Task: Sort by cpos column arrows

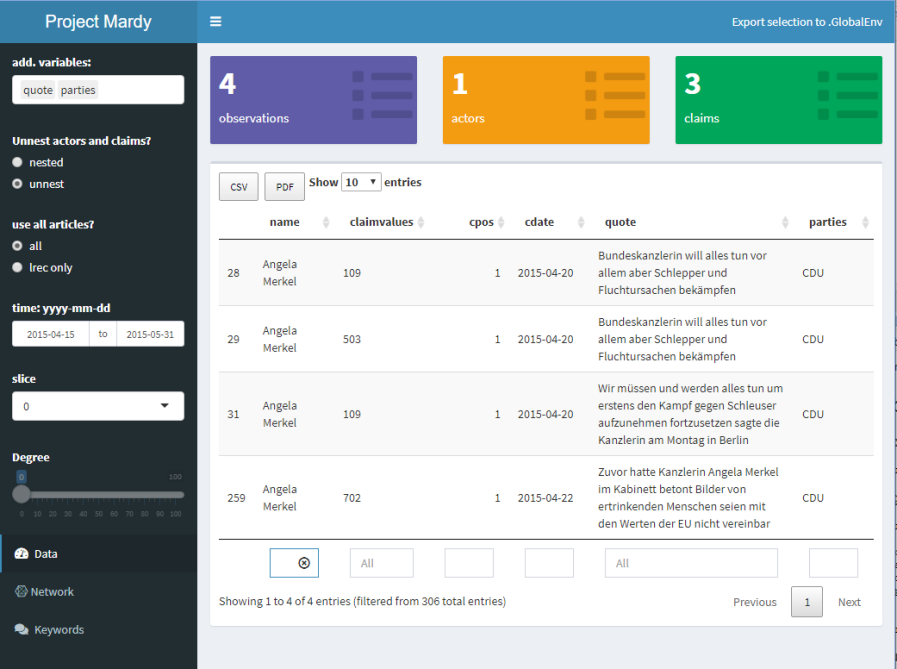Action: [x=501, y=222]
